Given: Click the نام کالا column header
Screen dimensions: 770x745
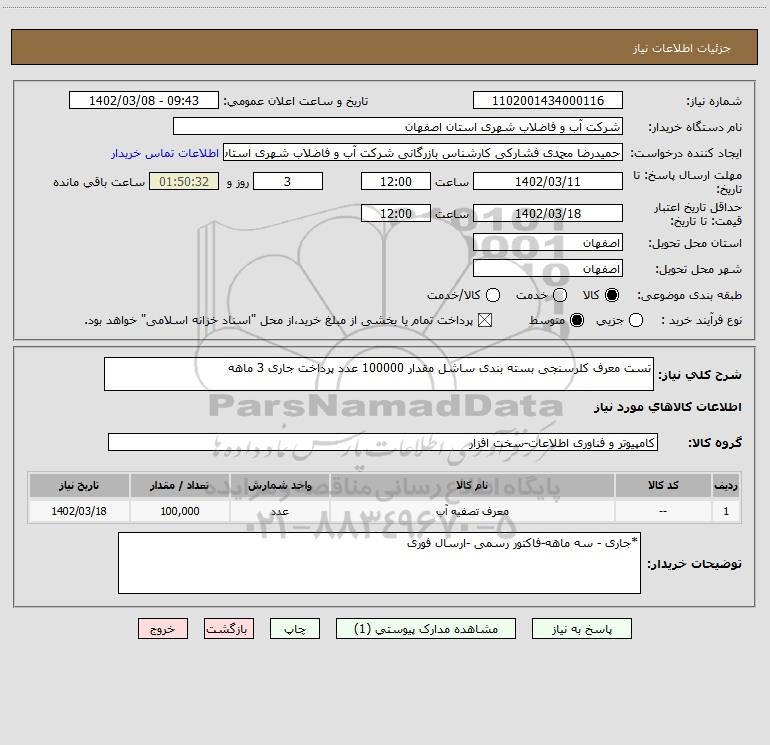Looking at the screenshot, I should pos(472,485).
